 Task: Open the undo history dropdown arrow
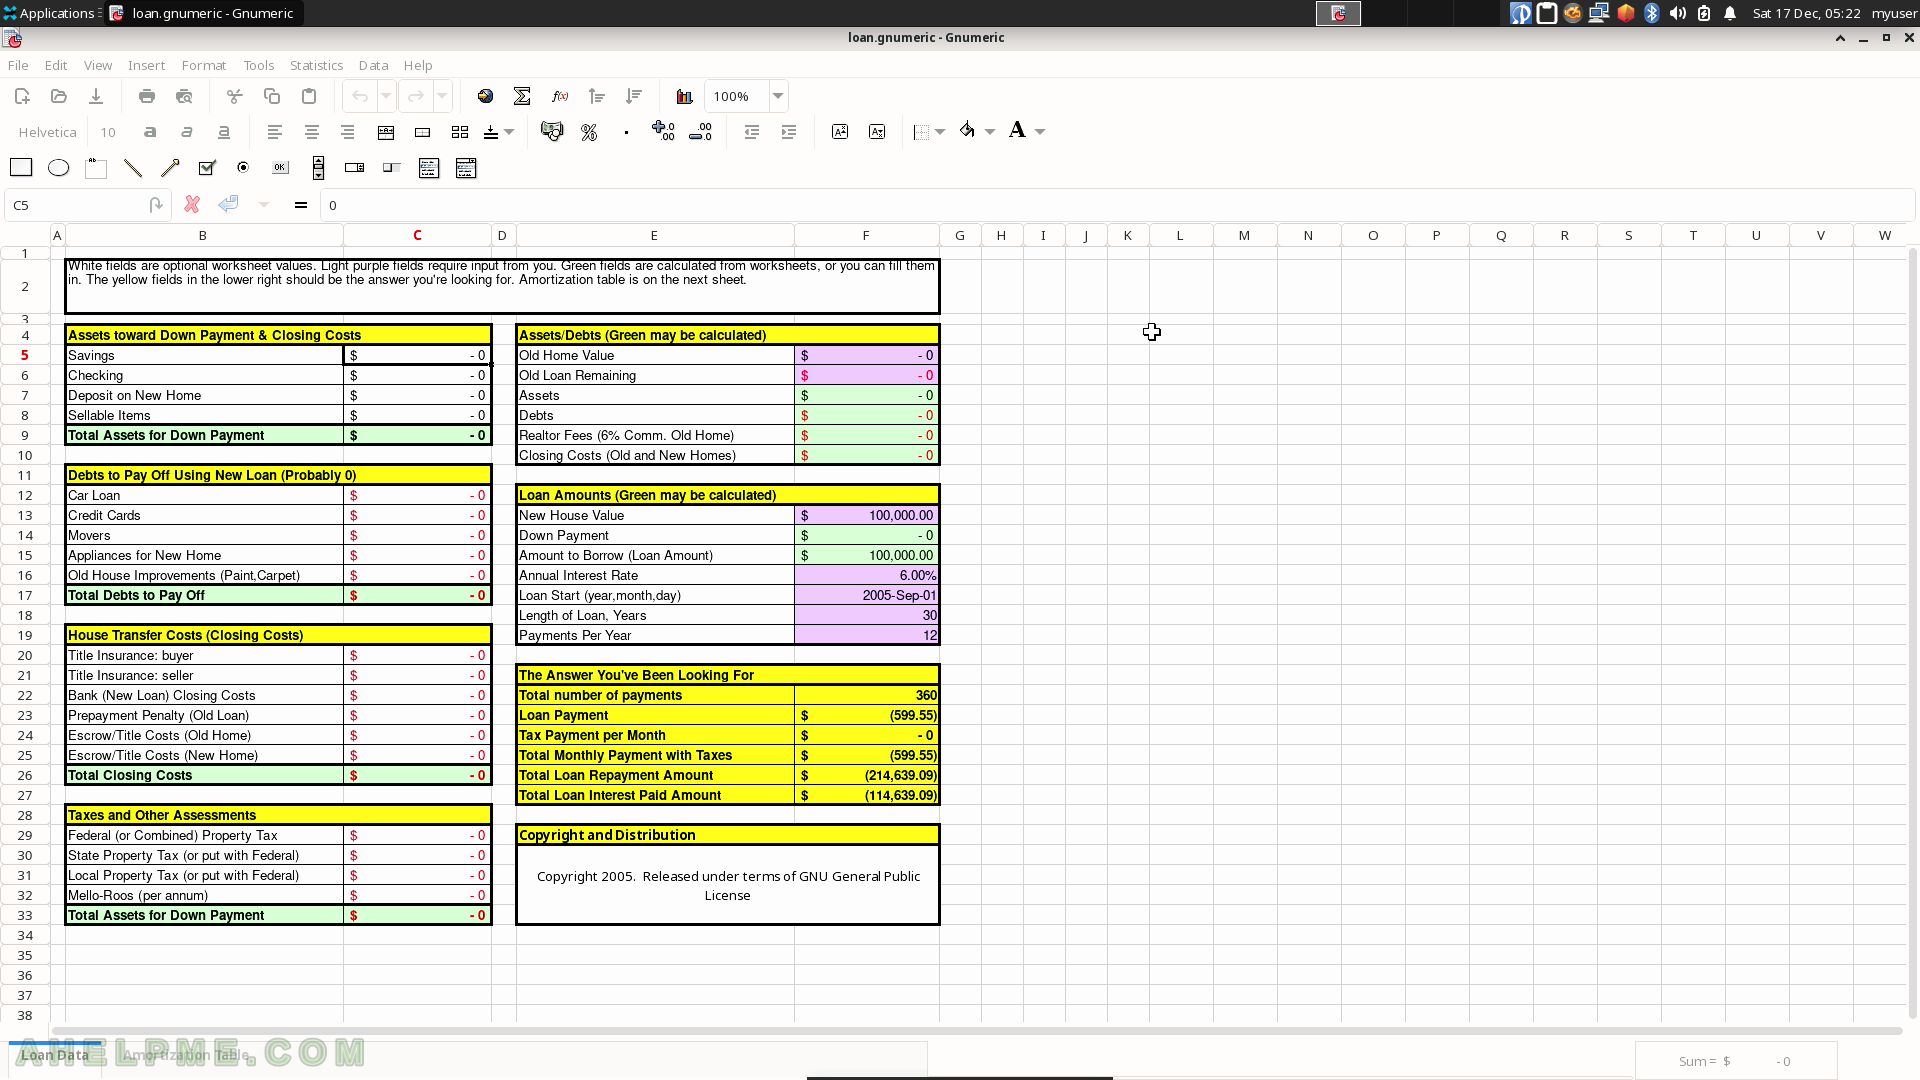pyautogui.click(x=386, y=96)
